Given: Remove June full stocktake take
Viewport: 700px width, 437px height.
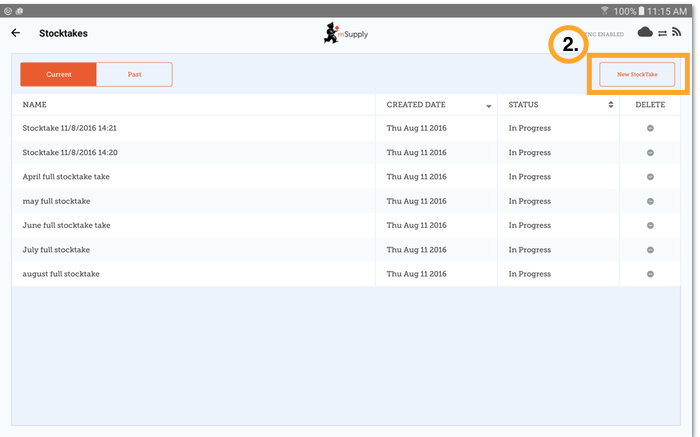Looking at the screenshot, I should pyautogui.click(x=650, y=226).
